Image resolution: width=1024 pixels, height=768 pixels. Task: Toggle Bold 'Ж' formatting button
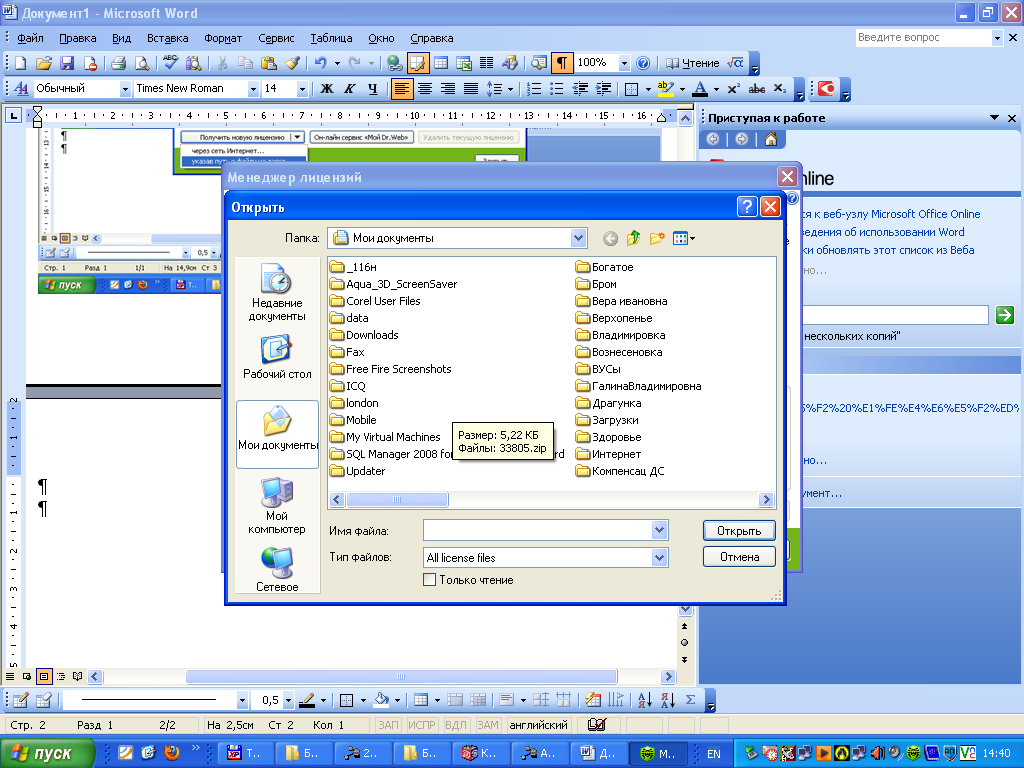coord(327,89)
